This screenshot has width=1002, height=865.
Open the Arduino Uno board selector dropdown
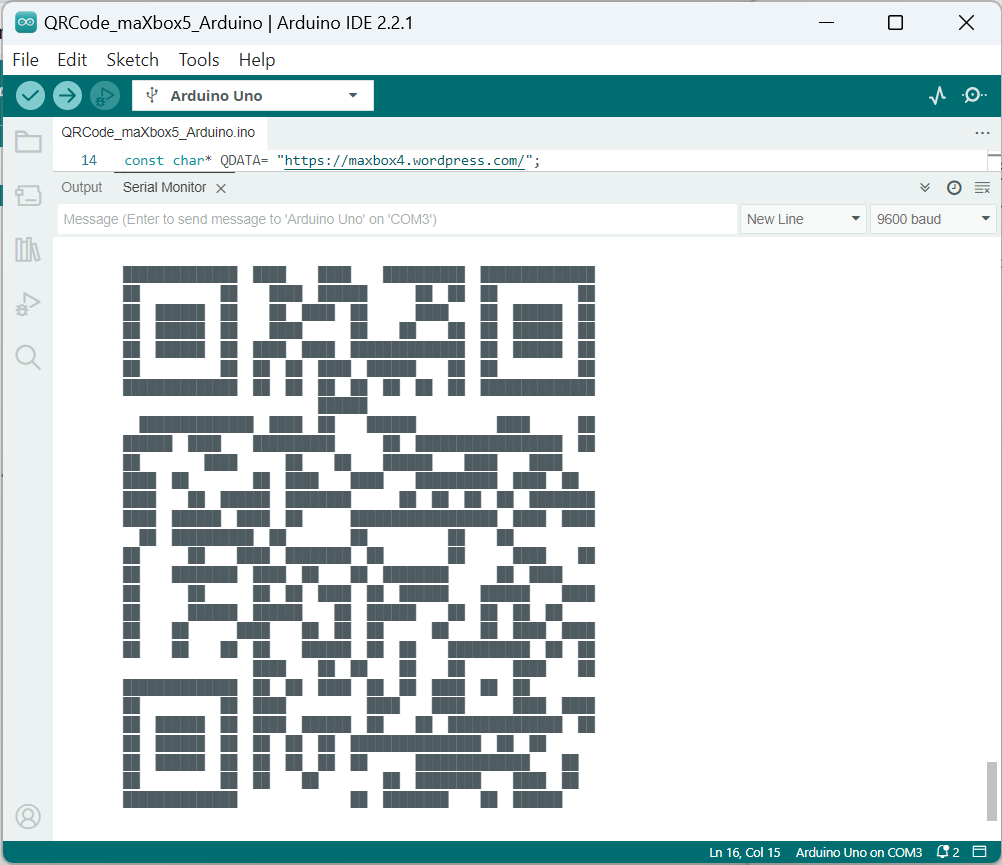coord(253,96)
